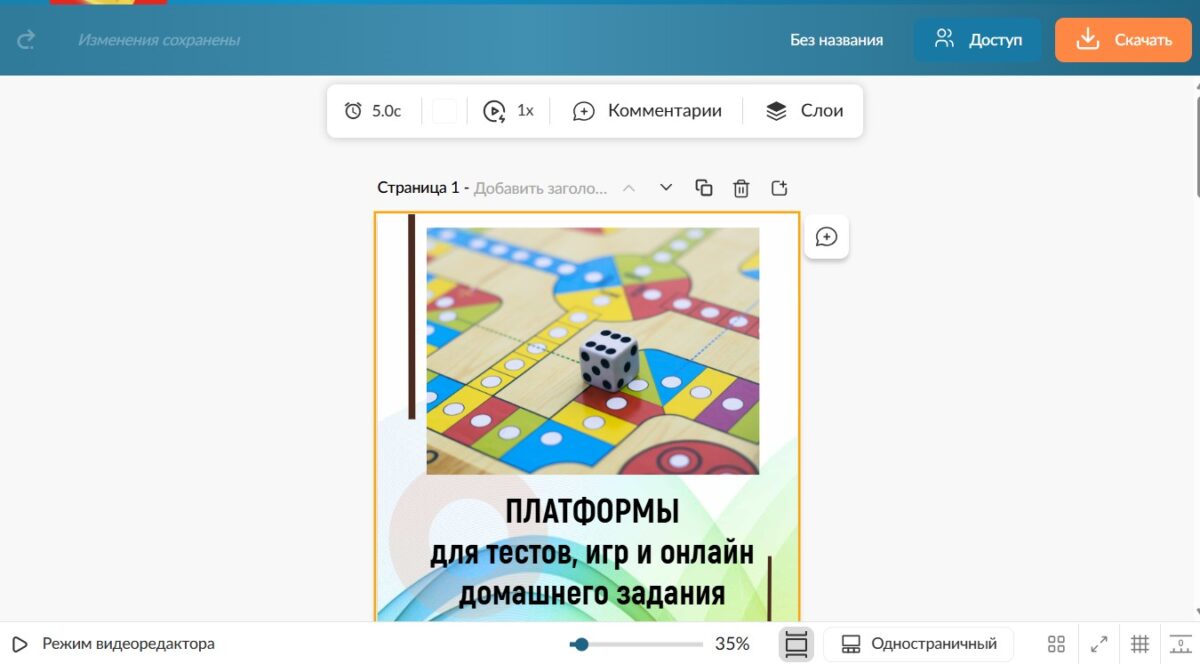Select the Одностраничный view mode

[919, 644]
